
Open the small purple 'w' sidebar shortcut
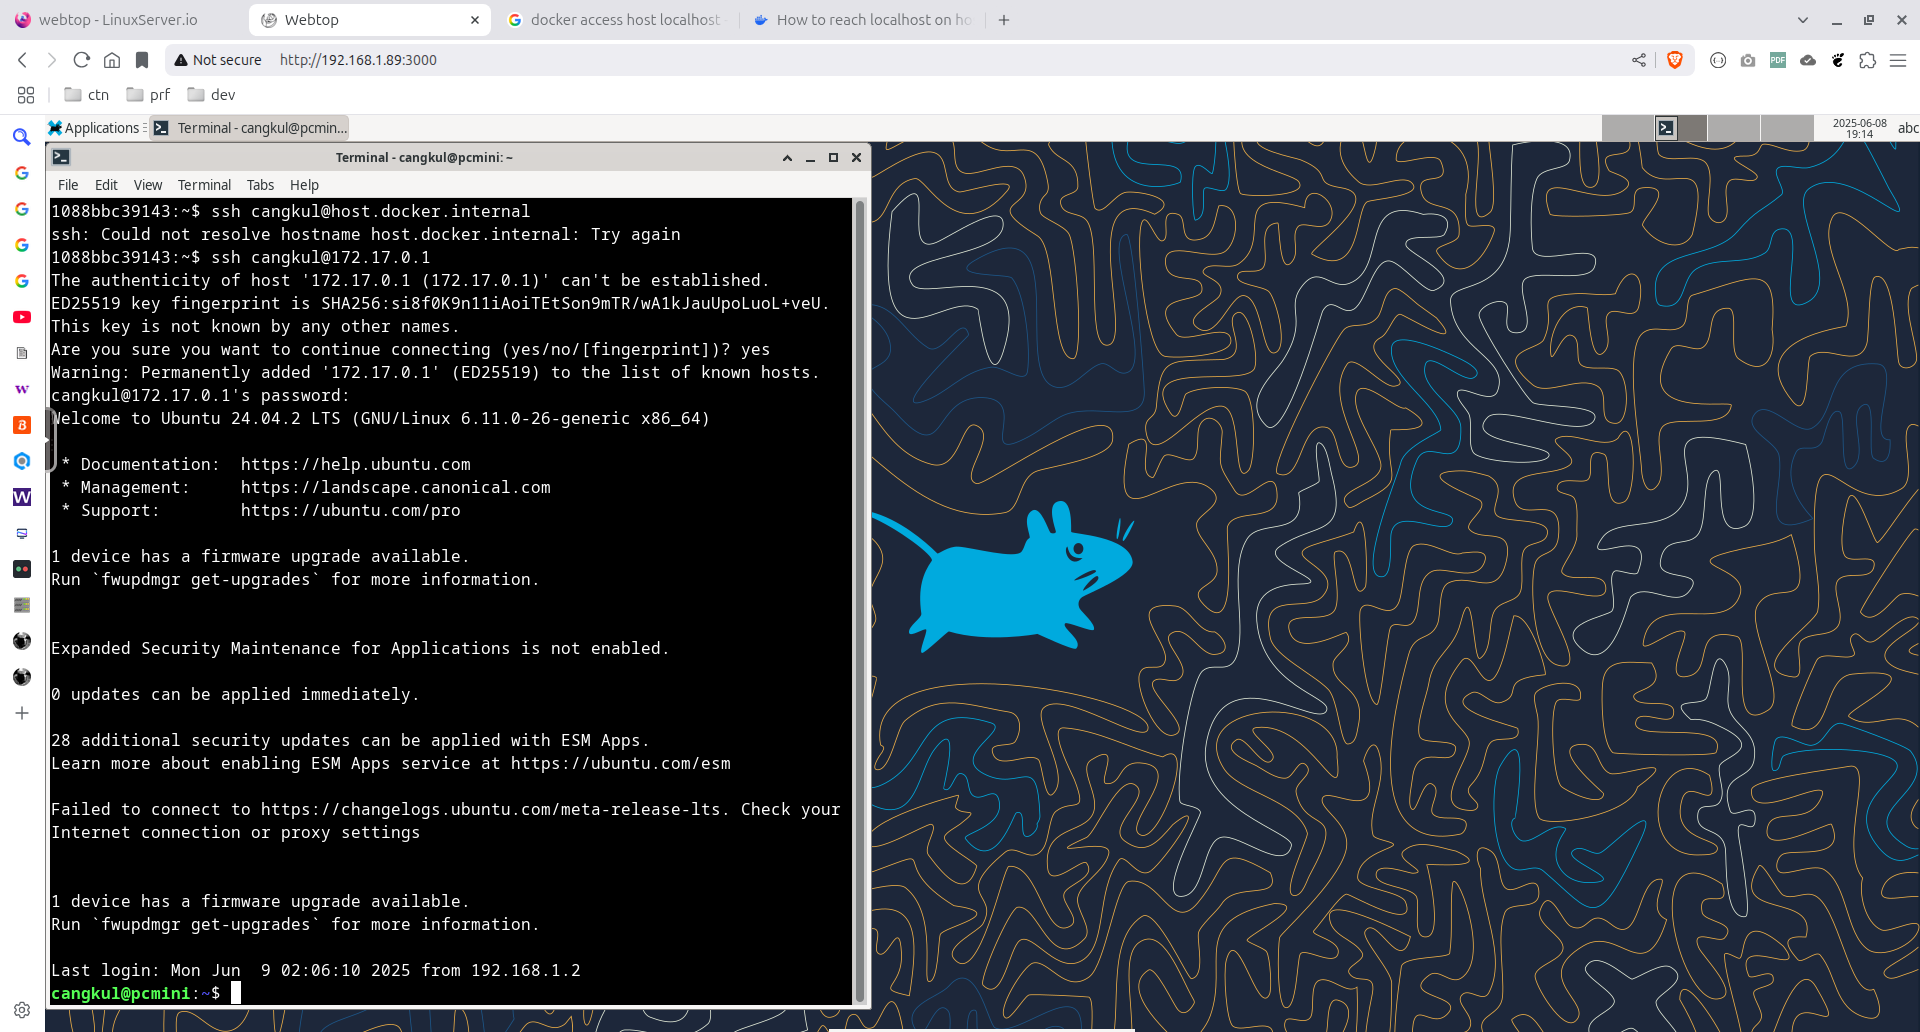[22, 389]
